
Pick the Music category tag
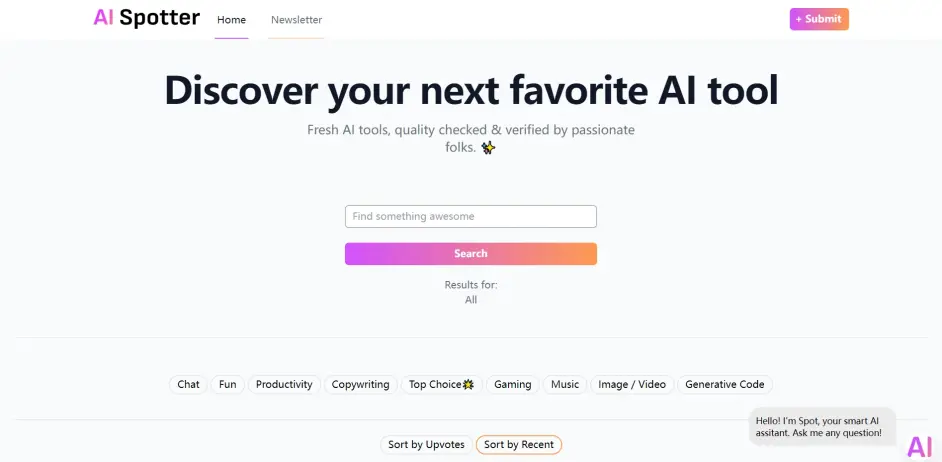pos(565,384)
